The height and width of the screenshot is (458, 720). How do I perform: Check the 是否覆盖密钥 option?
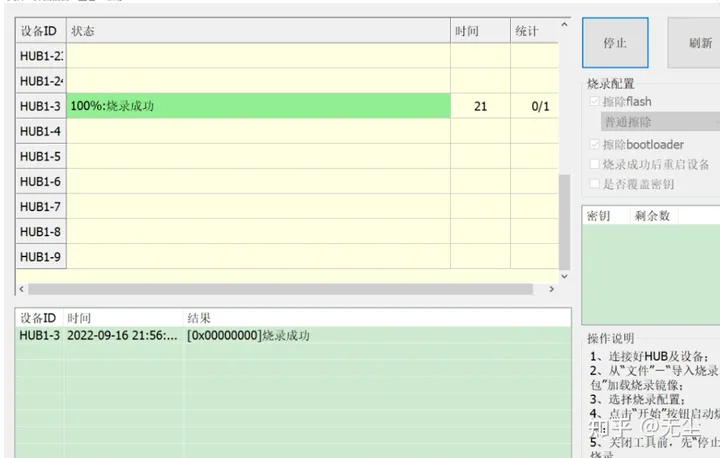click(596, 184)
